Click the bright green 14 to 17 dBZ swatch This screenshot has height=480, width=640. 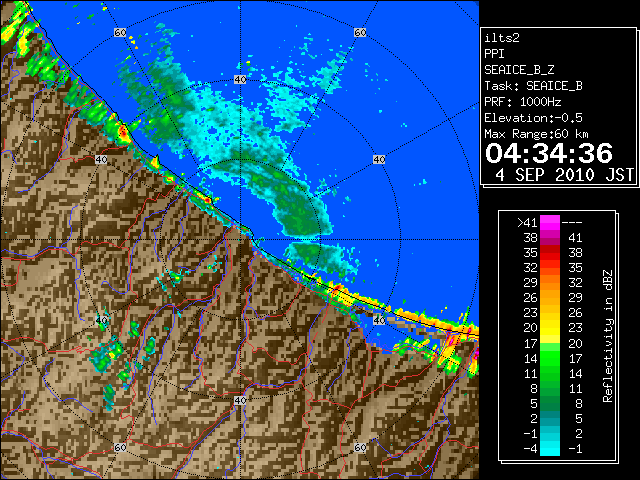(x=550, y=358)
